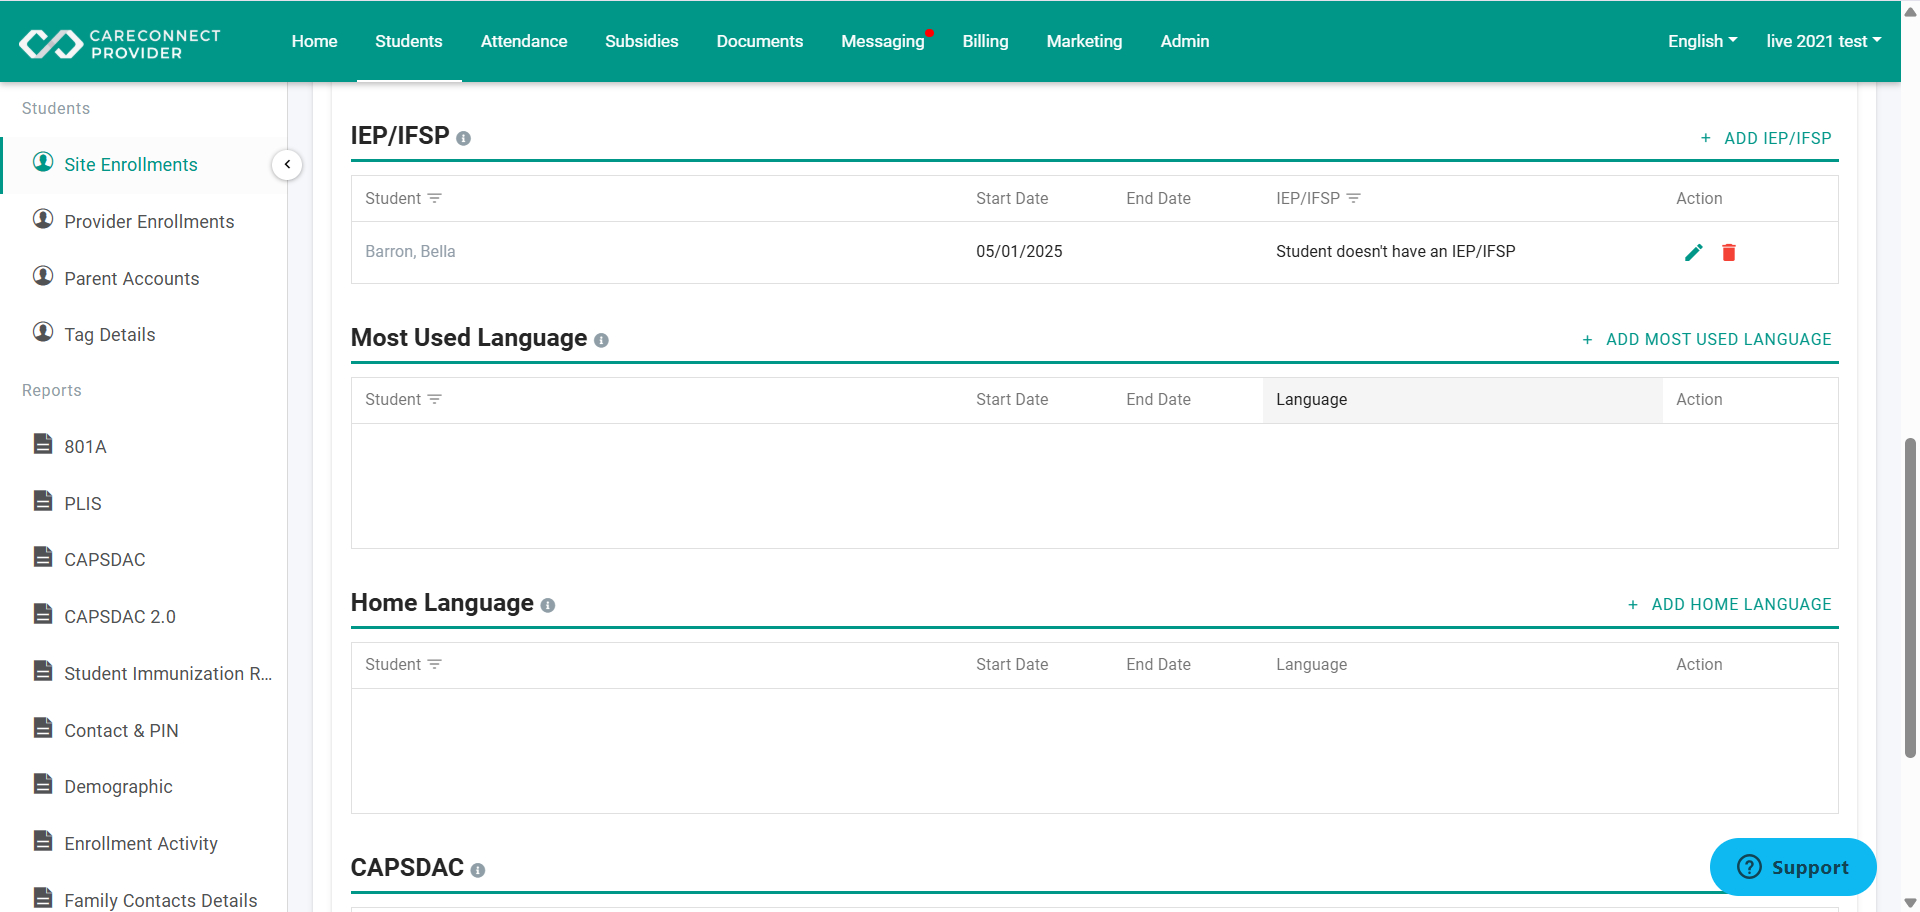
Task: Open the Billing nav tab
Action: click(x=985, y=41)
